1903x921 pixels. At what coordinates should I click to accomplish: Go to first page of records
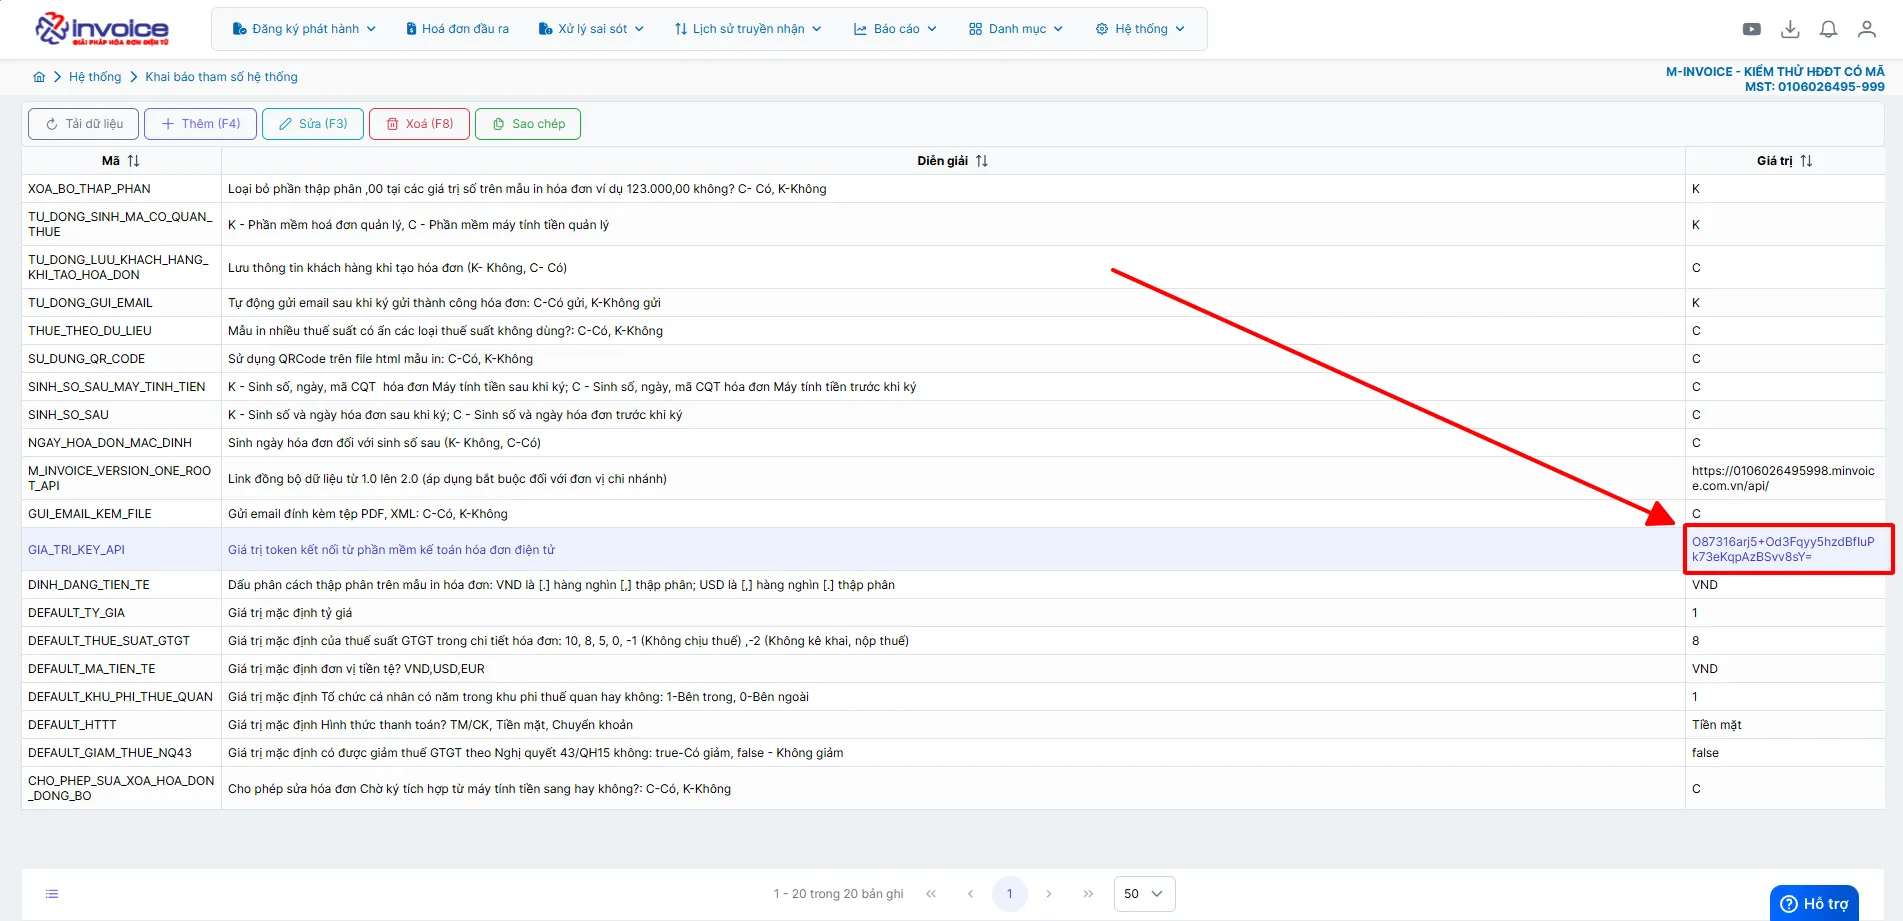pyautogui.click(x=931, y=894)
